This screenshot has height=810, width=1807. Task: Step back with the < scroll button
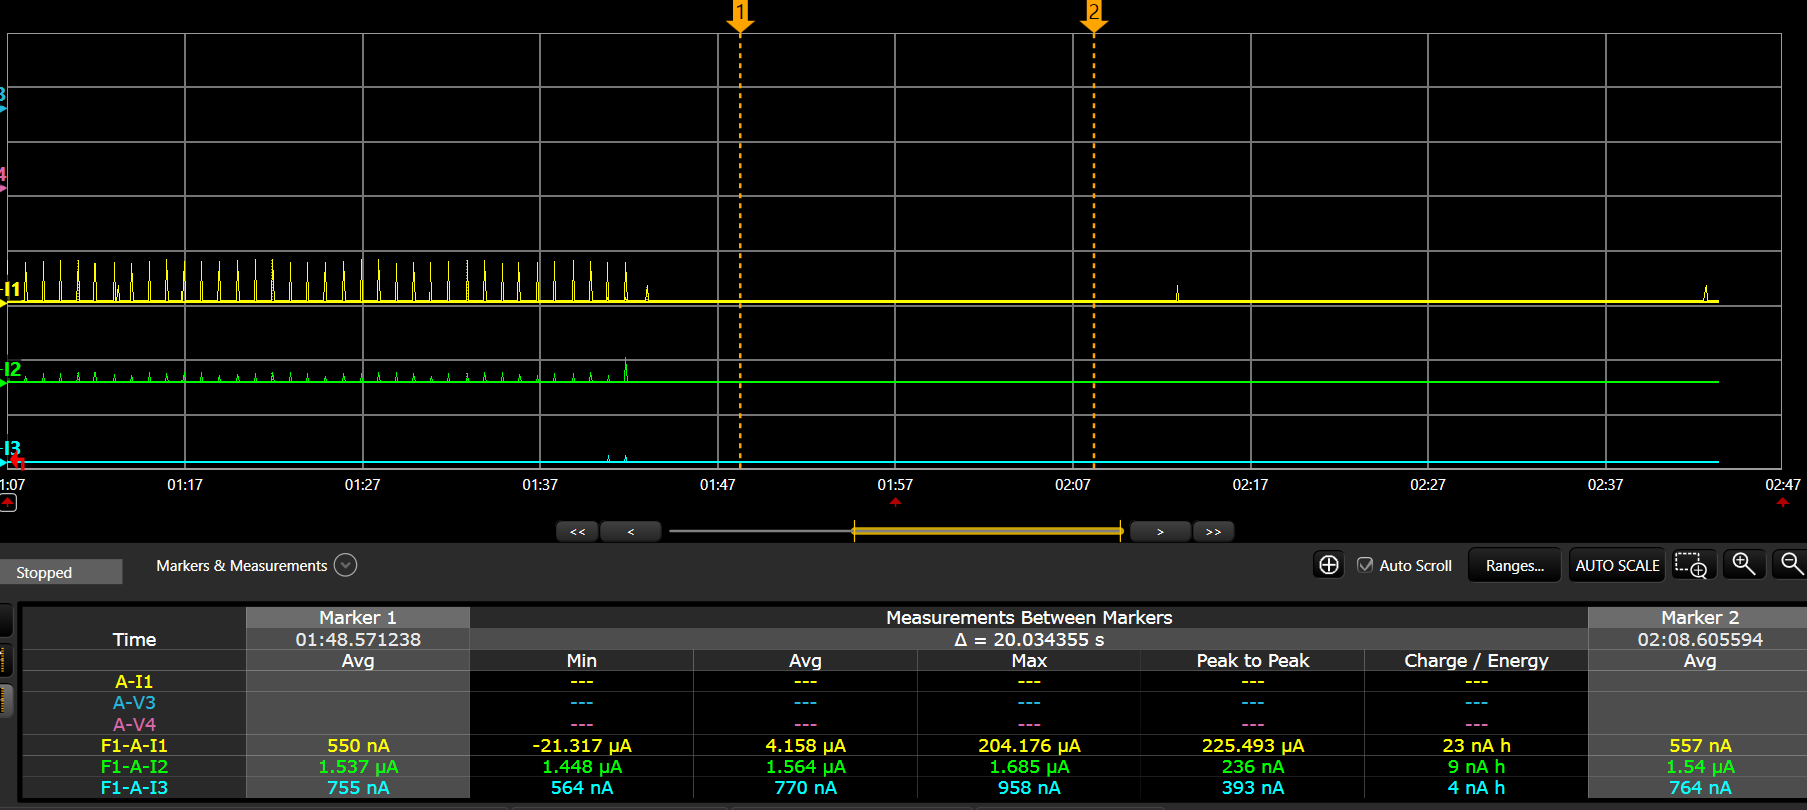click(630, 532)
